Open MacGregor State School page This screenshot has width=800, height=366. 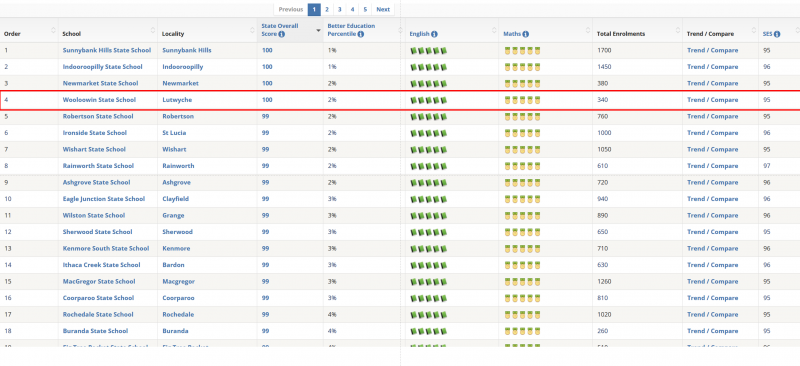click(x=99, y=281)
